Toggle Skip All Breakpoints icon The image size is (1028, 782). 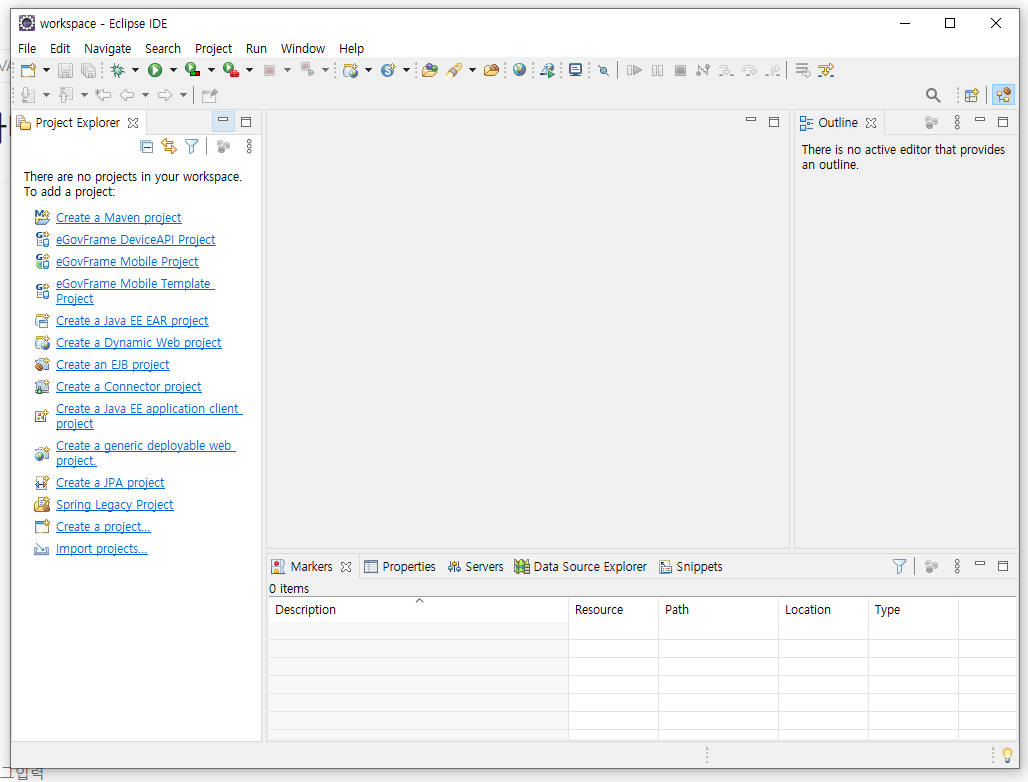click(x=604, y=70)
